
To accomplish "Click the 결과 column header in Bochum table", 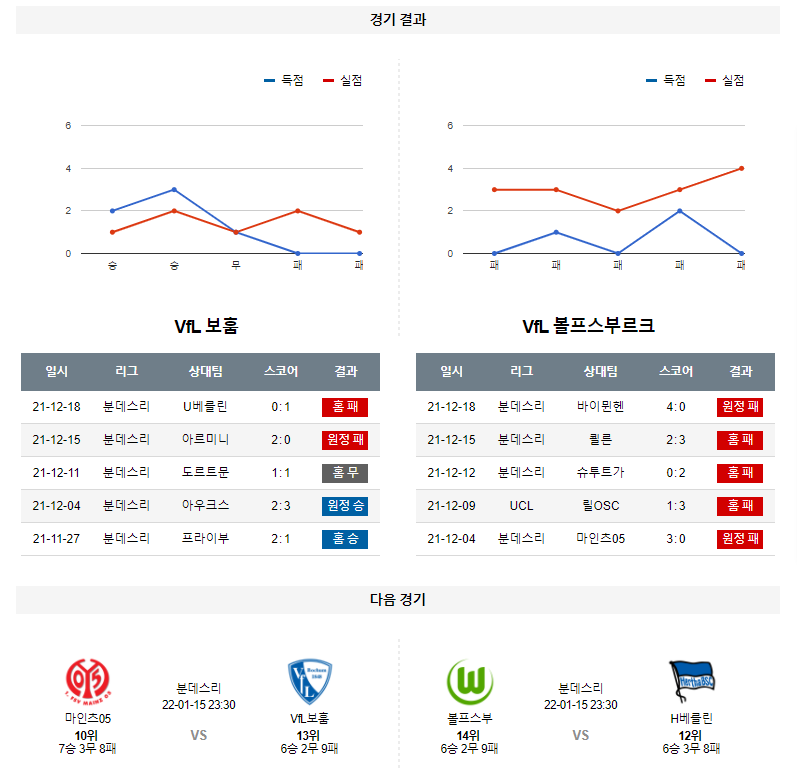I will (346, 371).
